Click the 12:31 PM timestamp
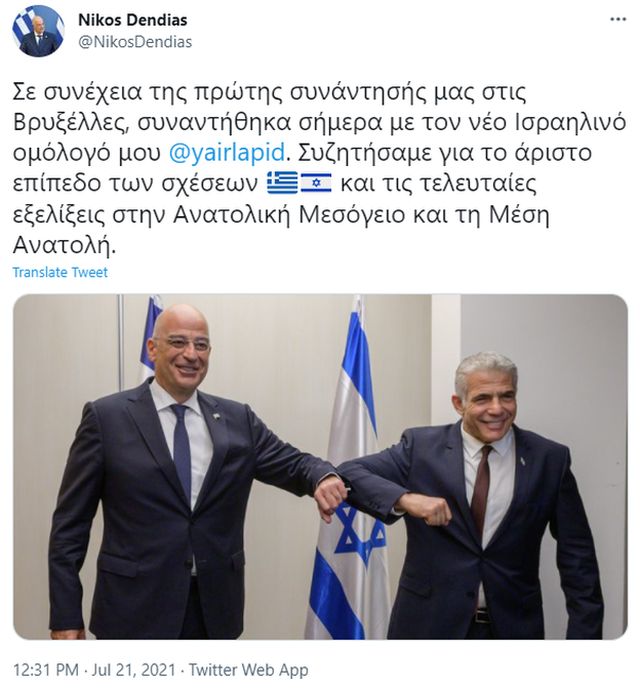640x688 pixels. 46,670
